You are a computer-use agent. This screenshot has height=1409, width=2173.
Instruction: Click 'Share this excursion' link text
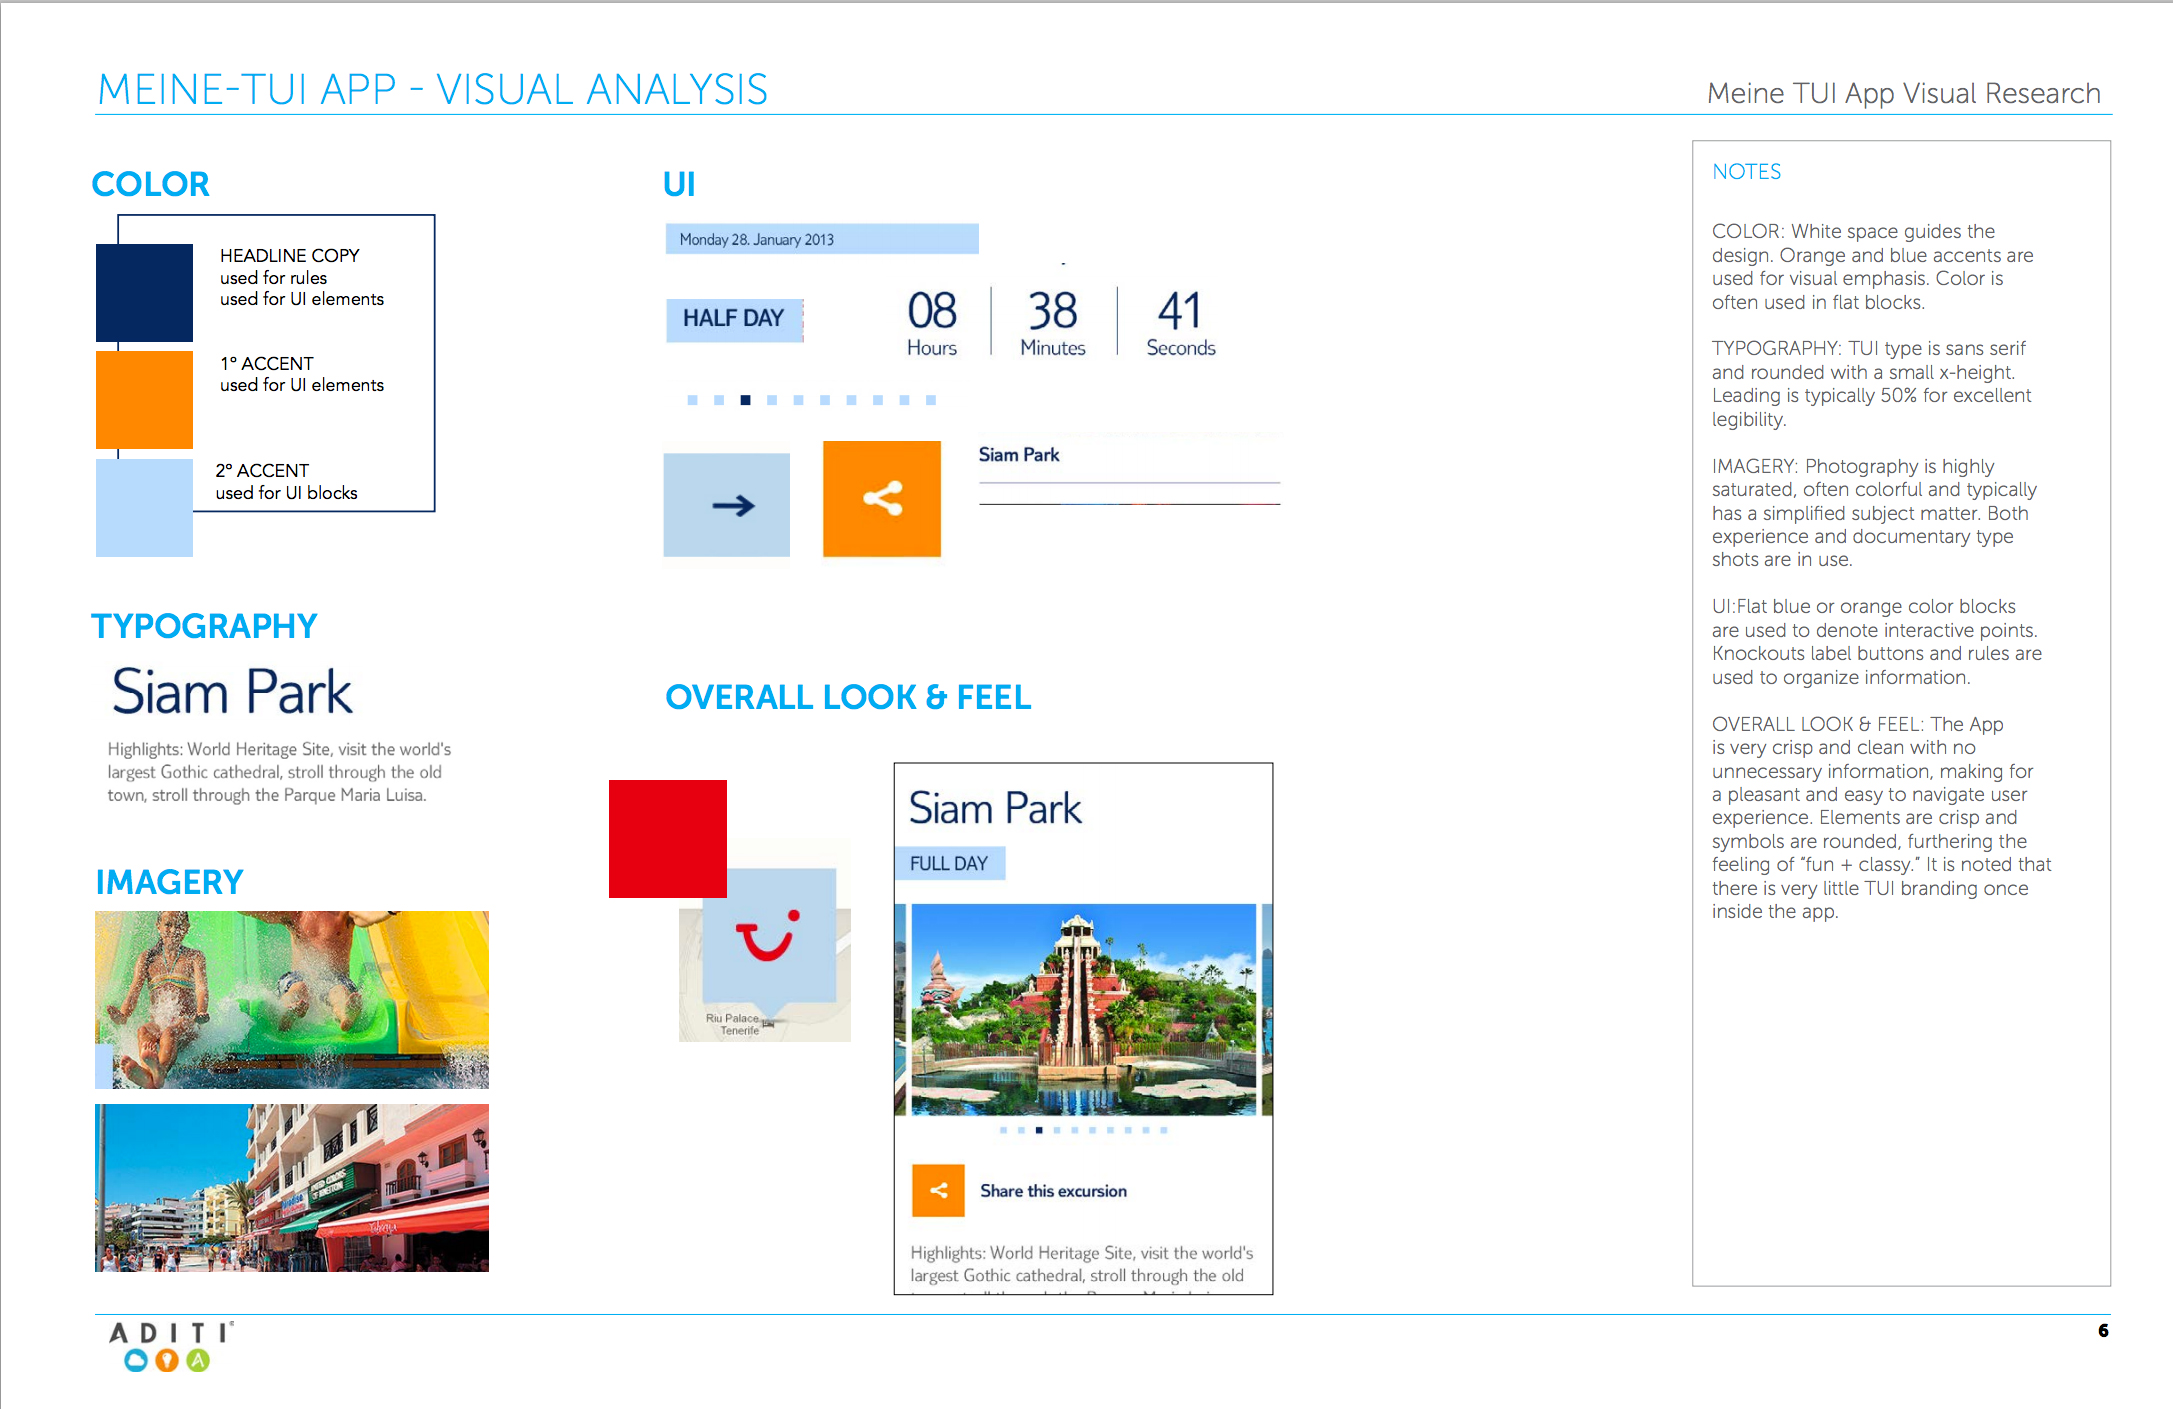(1053, 1191)
